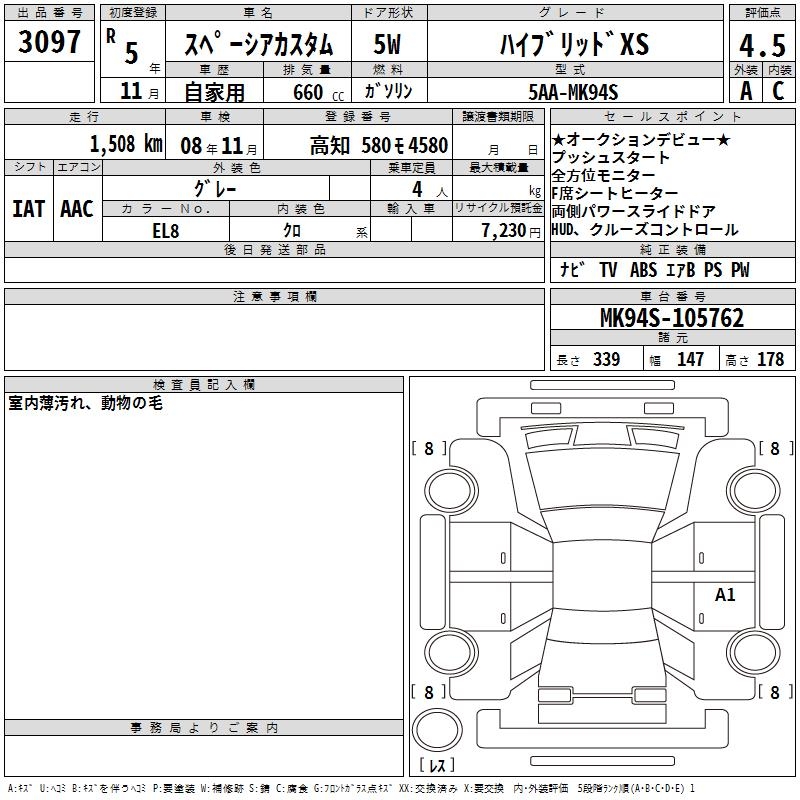Click displacement value 660 cc
This screenshot has width=800, height=800.
click(318, 93)
